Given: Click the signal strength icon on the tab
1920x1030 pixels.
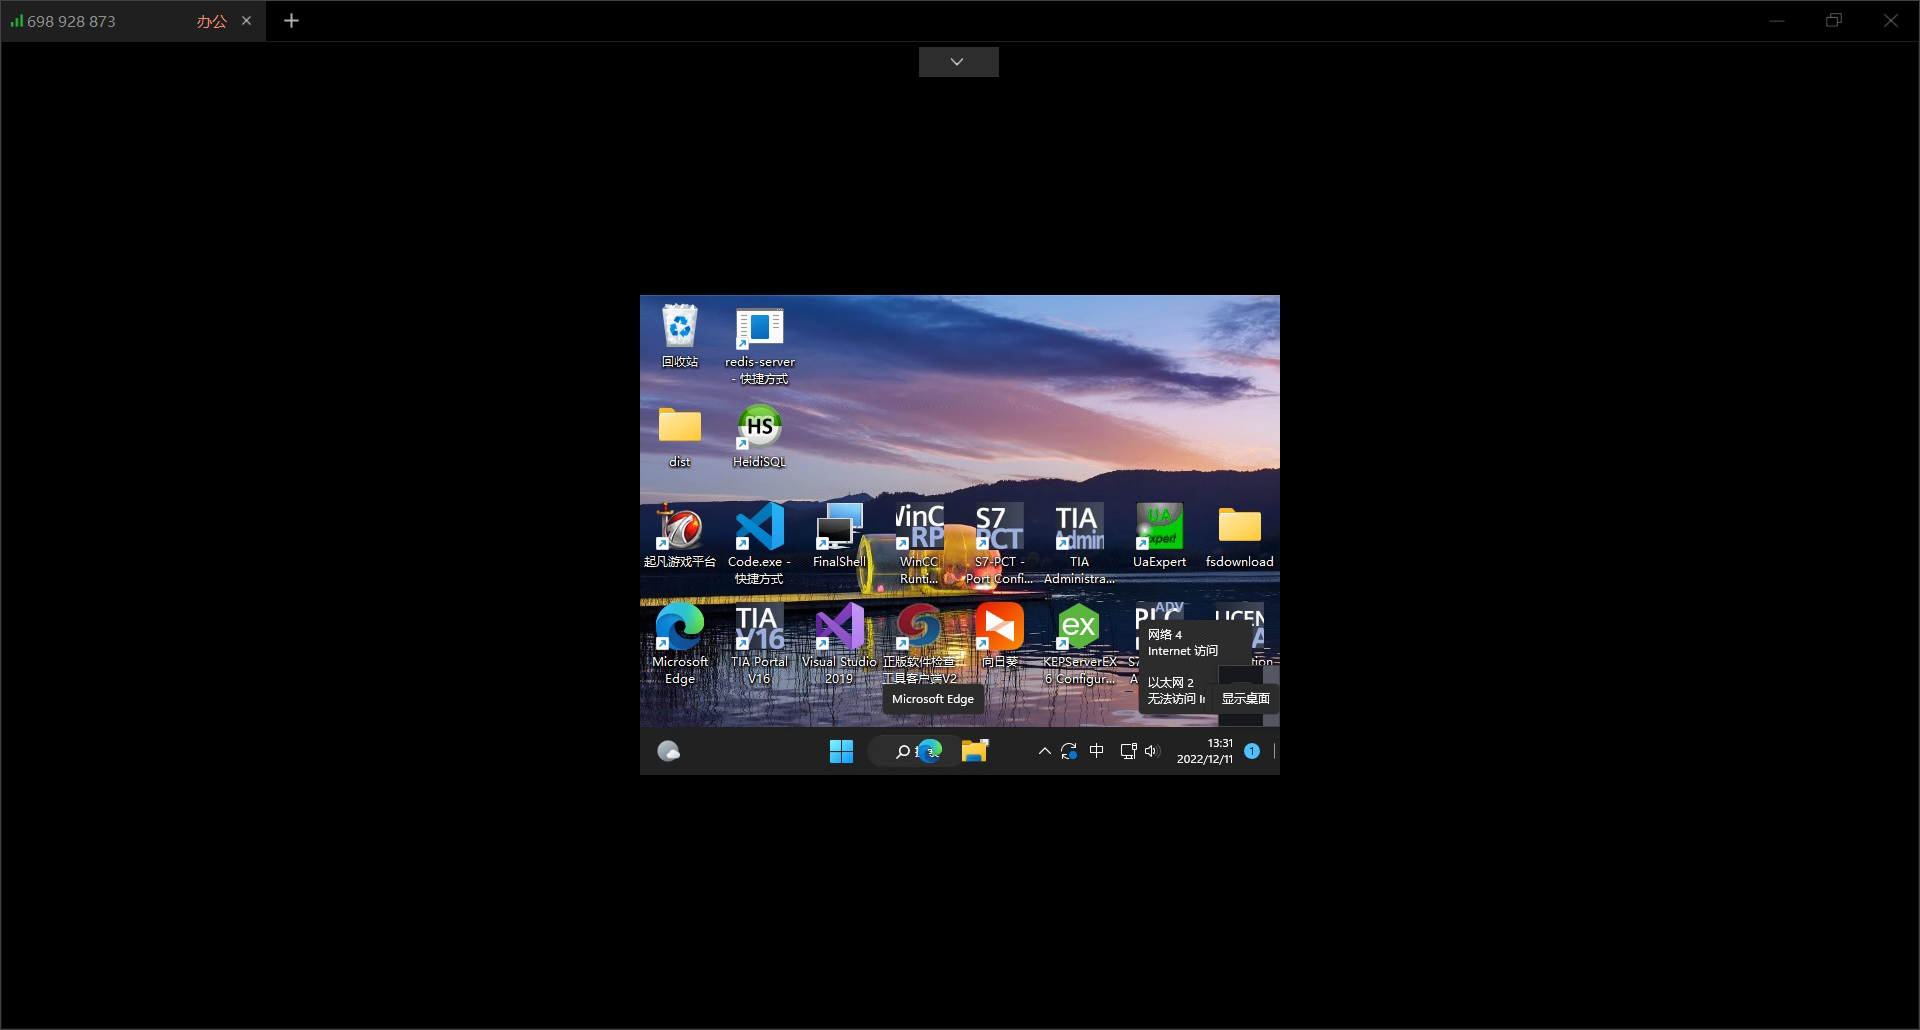Looking at the screenshot, I should [17, 21].
